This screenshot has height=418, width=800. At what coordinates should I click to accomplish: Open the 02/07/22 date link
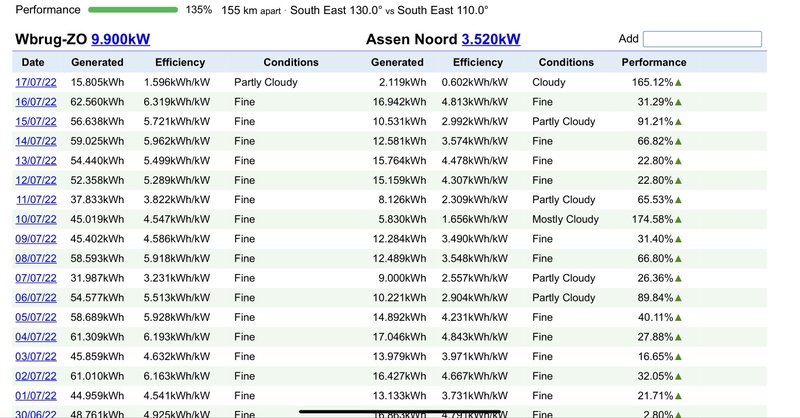click(36, 376)
